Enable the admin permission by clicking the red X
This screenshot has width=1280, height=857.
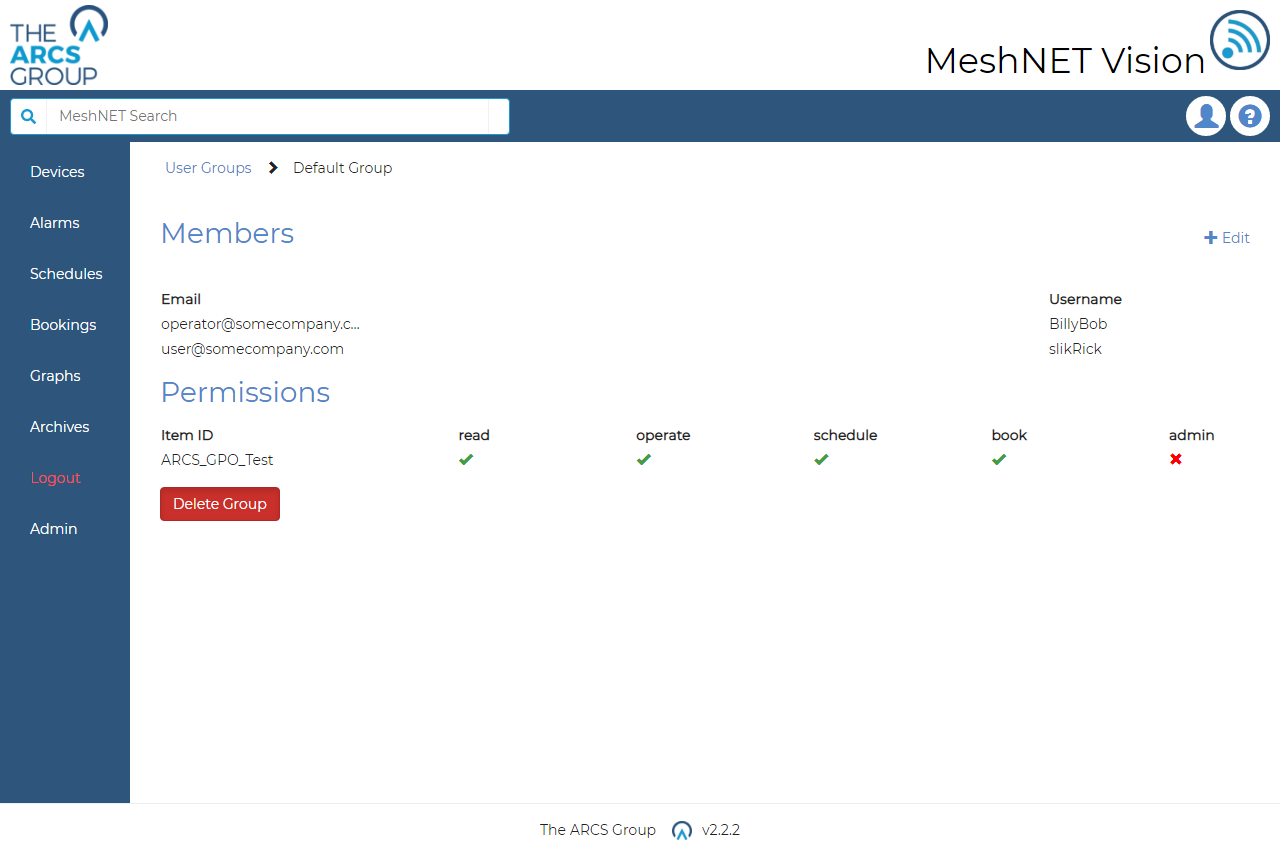coord(1176,459)
